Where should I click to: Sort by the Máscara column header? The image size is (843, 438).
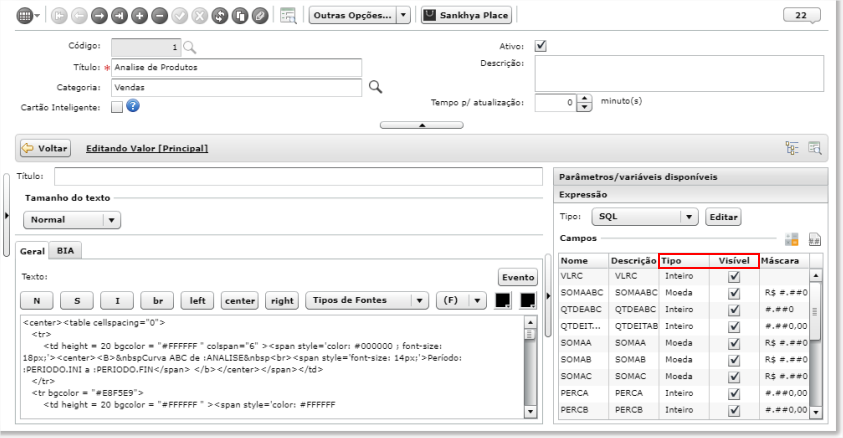click(784, 261)
